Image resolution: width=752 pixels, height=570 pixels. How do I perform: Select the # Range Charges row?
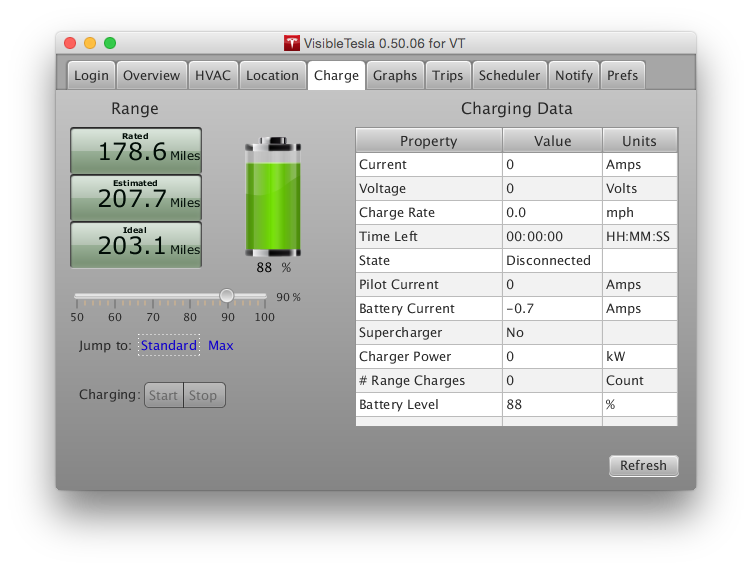[517, 380]
